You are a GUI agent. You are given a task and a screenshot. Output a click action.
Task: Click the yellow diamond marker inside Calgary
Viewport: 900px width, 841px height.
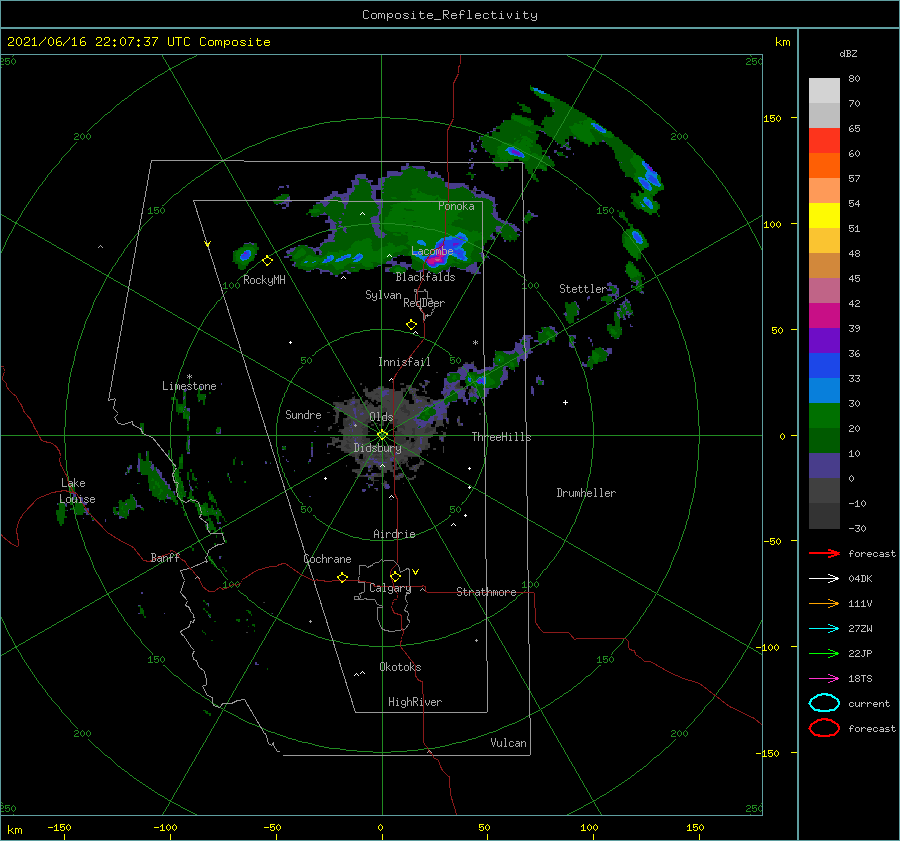(x=395, y=576)
